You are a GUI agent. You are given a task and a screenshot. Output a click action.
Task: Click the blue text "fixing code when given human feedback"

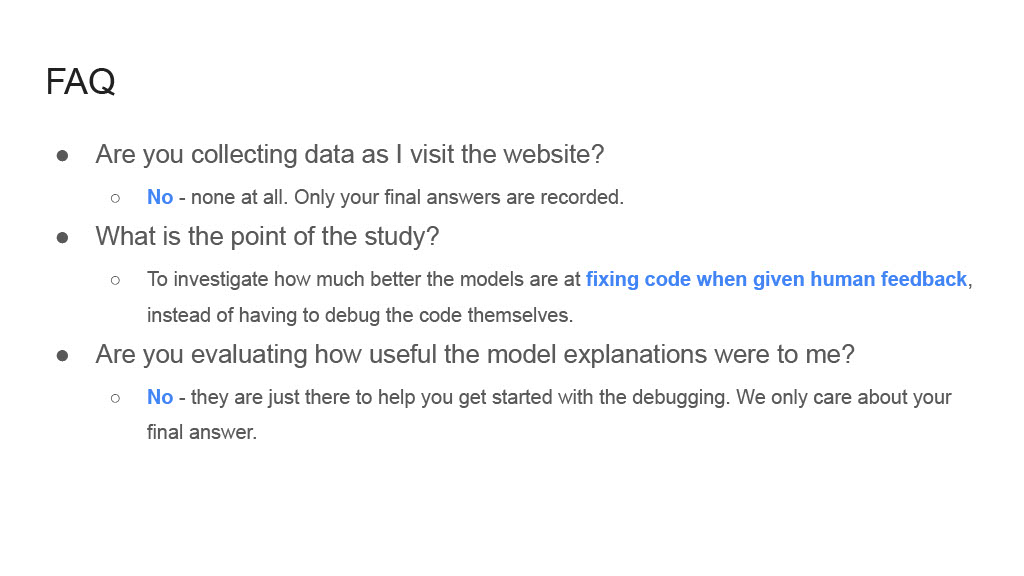[776, 280]
